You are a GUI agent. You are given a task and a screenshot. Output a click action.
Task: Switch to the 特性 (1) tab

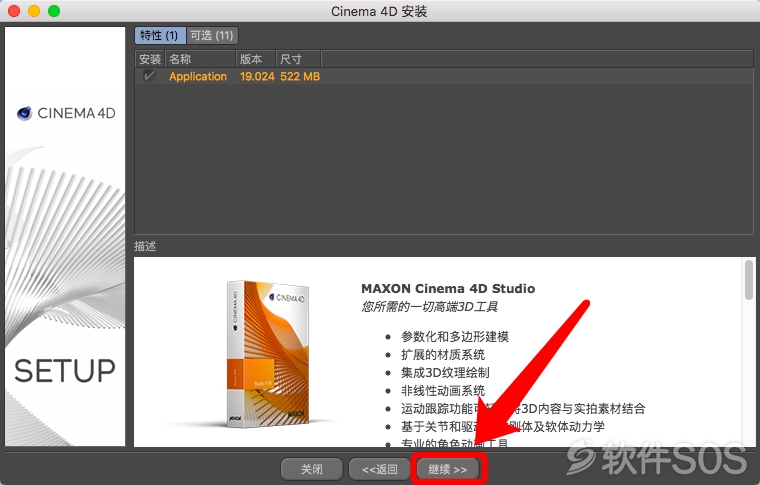(x=160, y=35)
